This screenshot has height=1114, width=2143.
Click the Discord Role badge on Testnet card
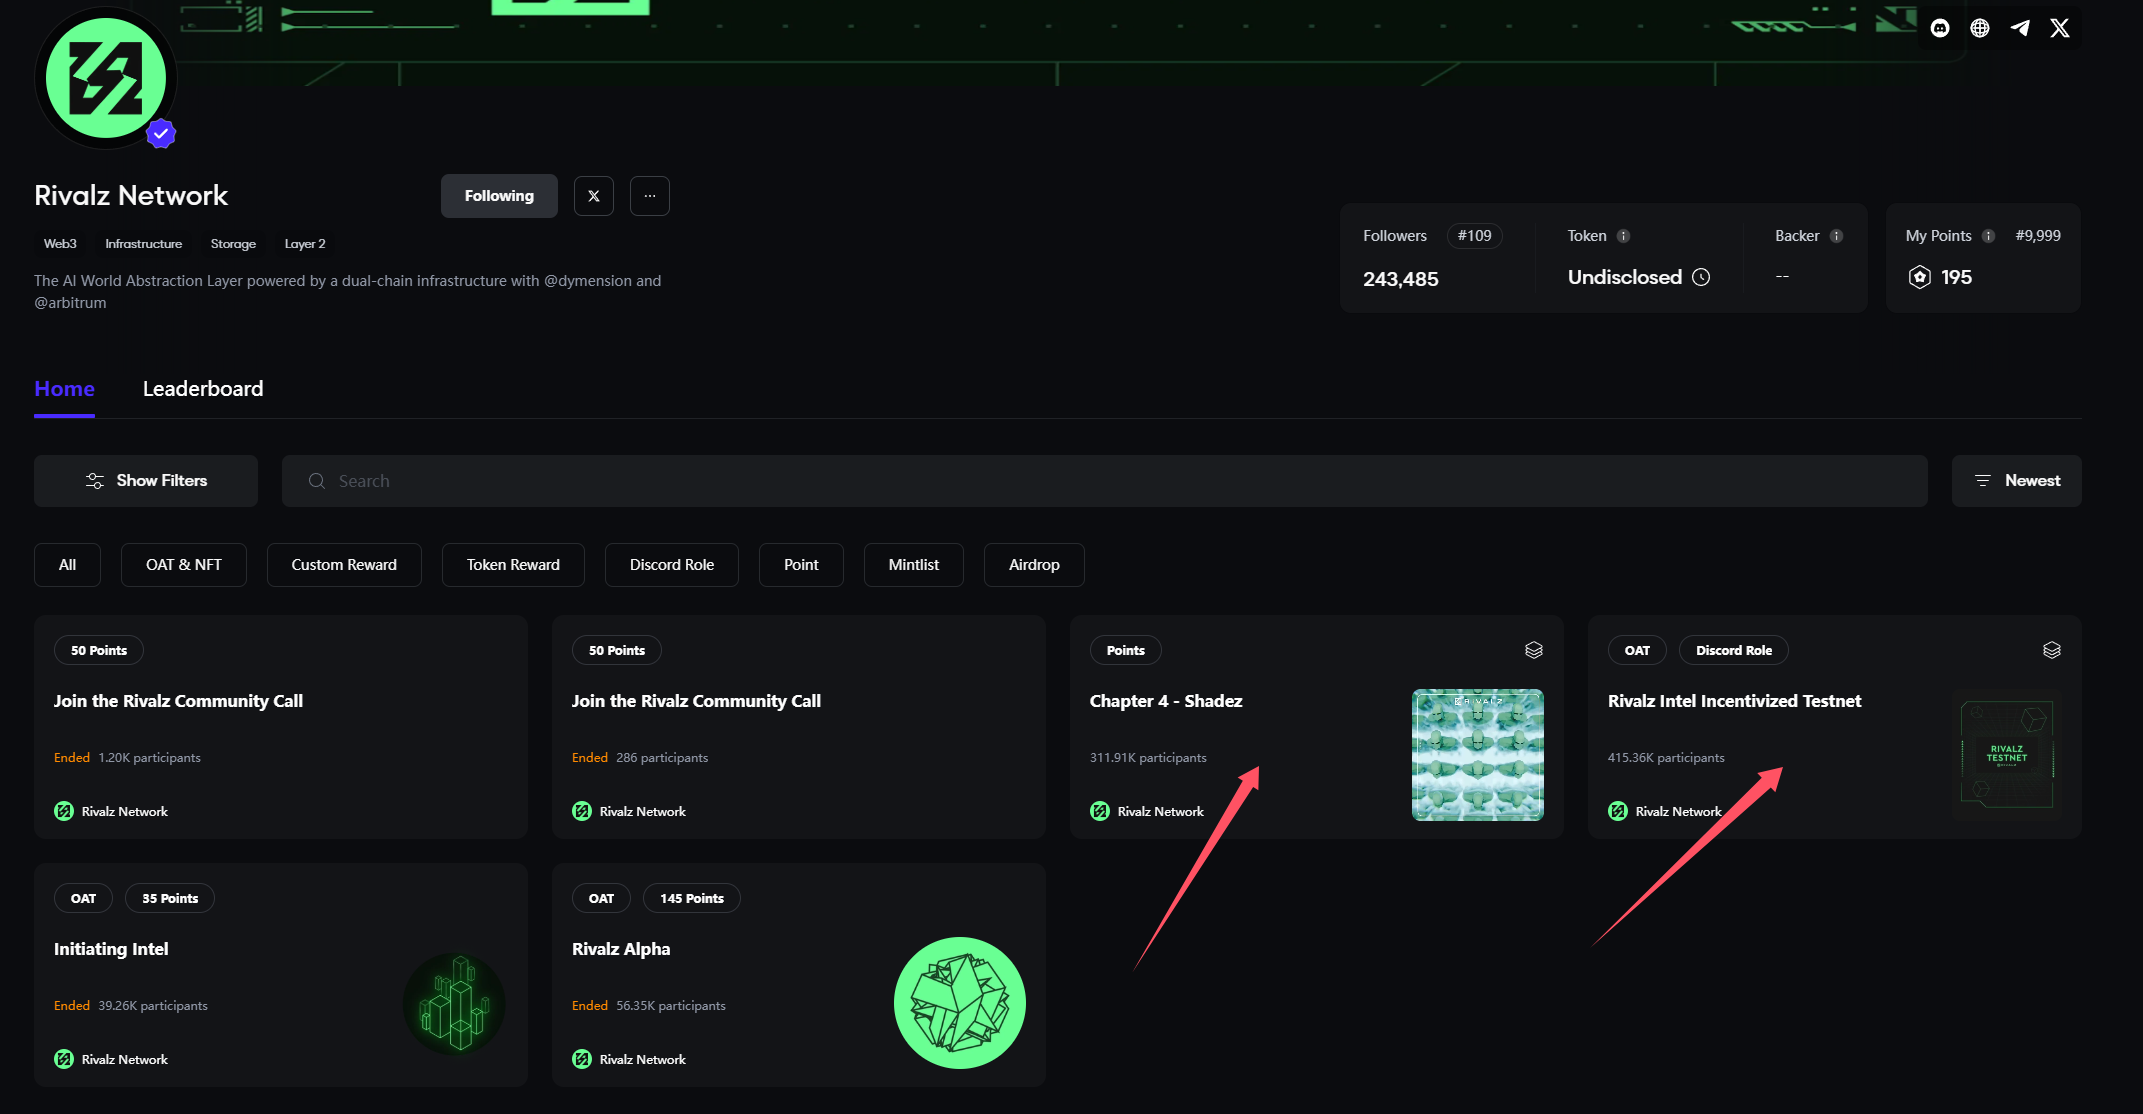coord(1734,650)
